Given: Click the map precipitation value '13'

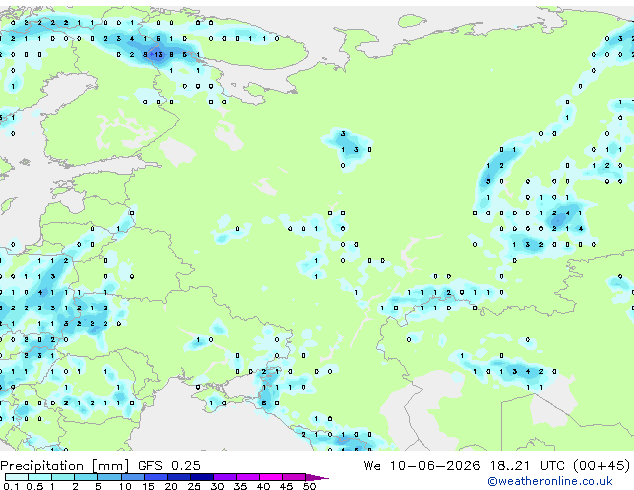Looking at the screenshot, I should coord(158,54).
